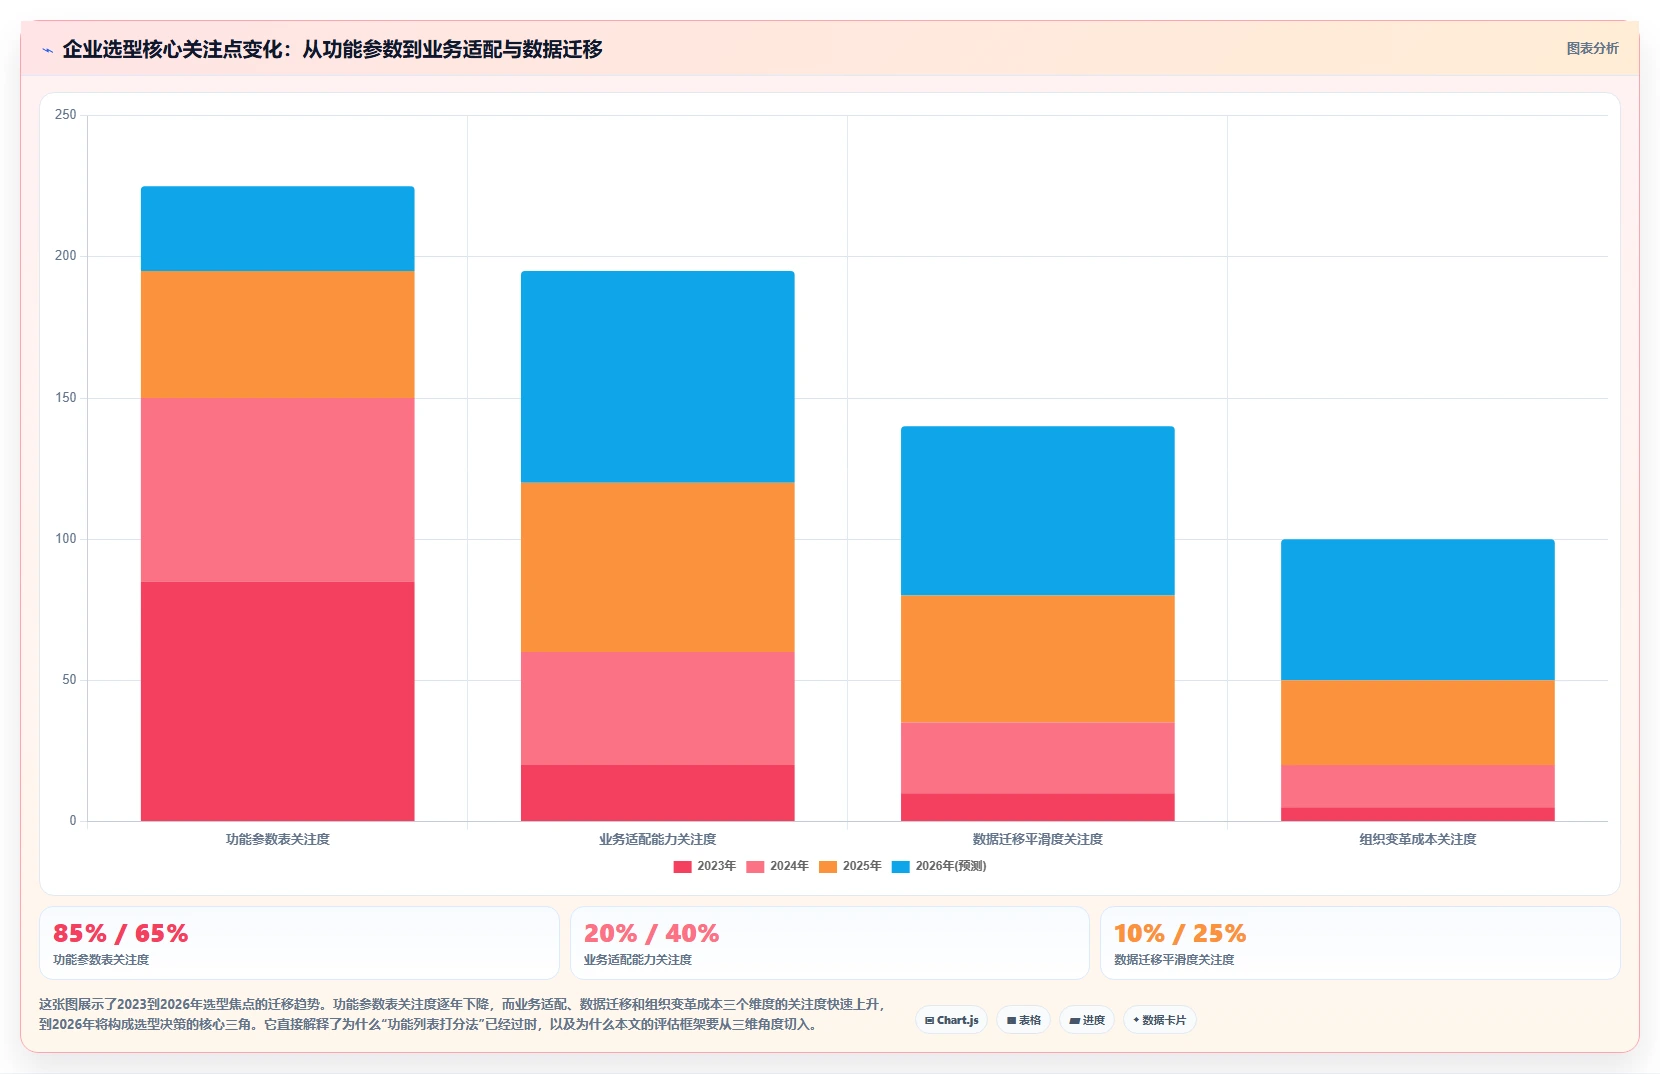Click the blue 2026年(预测) legend swatch
Viewport: 1660px width, 1074px height.
[901, 866]
